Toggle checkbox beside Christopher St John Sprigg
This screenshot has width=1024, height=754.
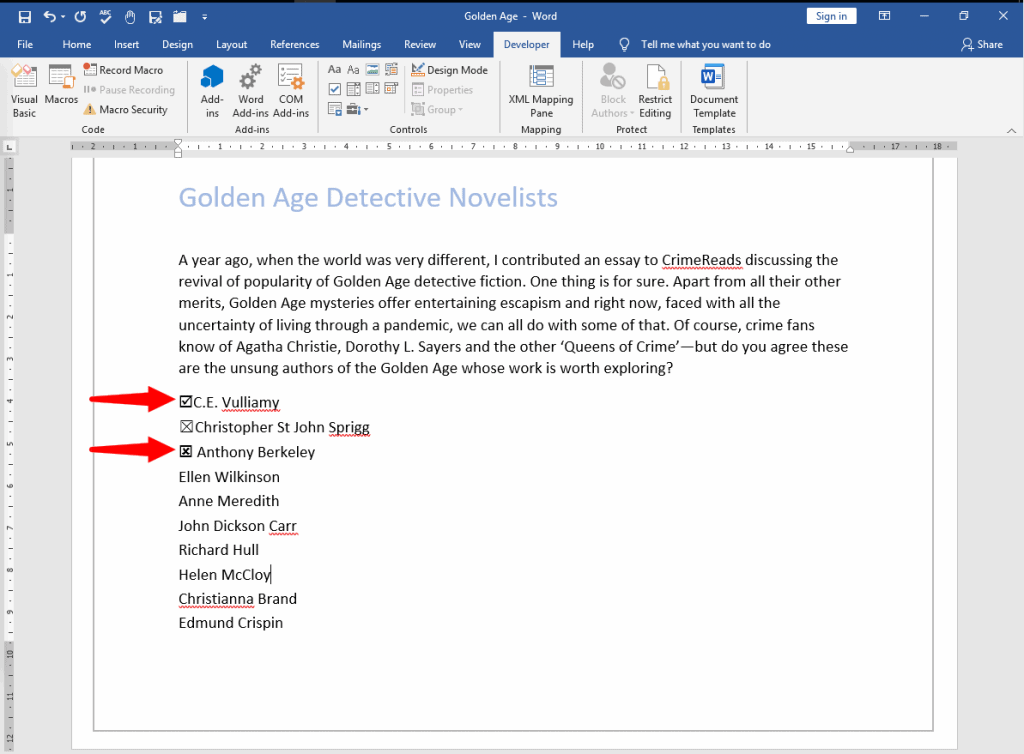point(186,427)
